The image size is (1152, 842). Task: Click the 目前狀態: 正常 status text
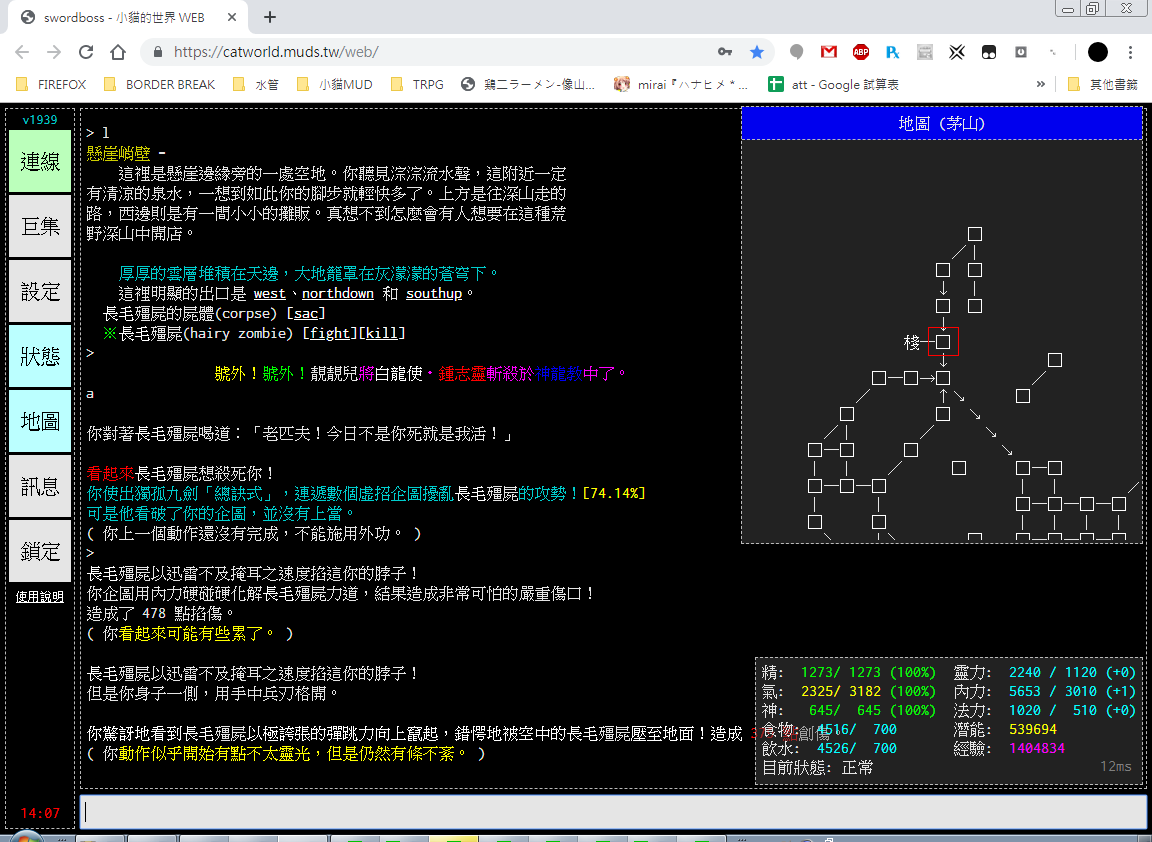coord(817,768)
